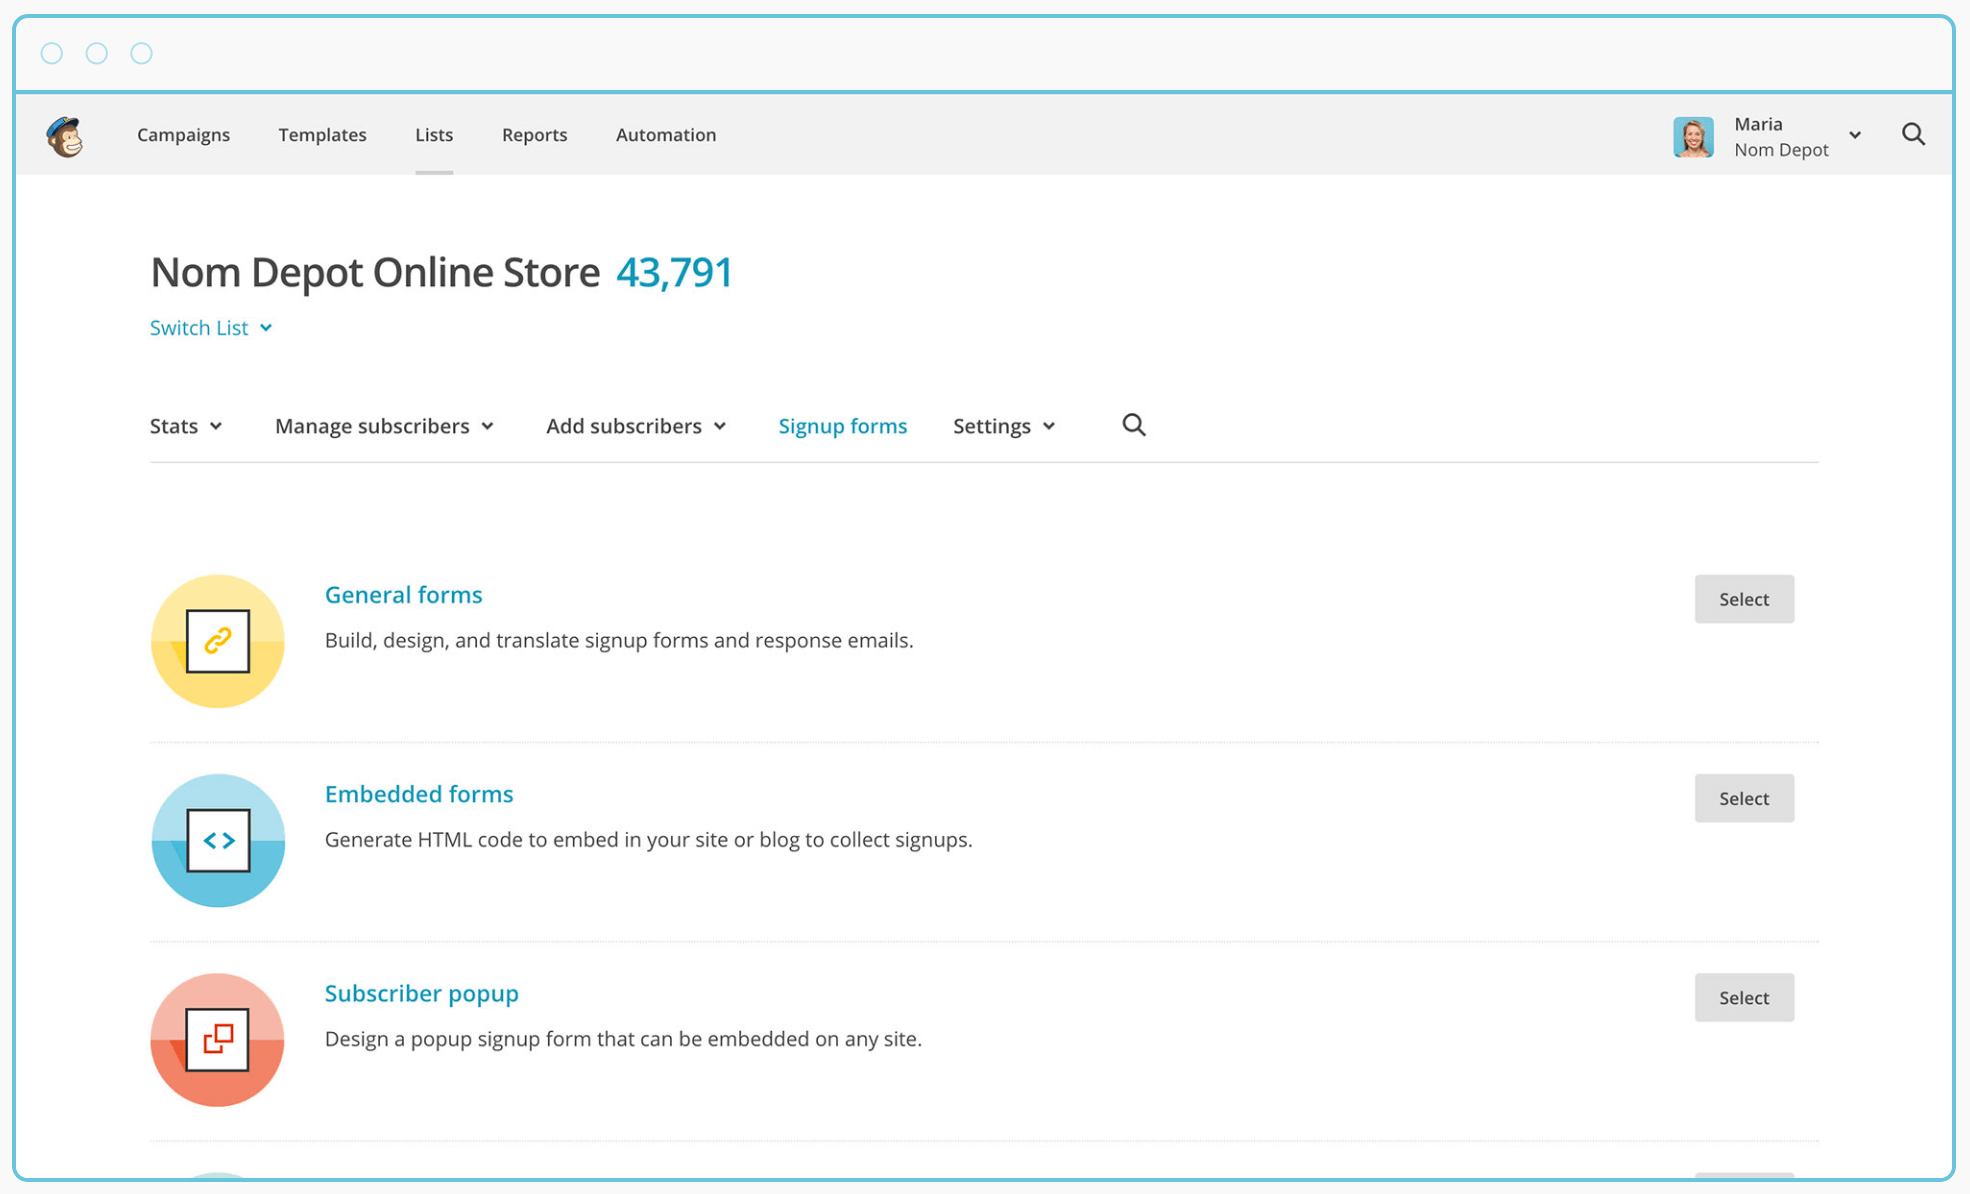Click the yellow General forms link icon

218,641
